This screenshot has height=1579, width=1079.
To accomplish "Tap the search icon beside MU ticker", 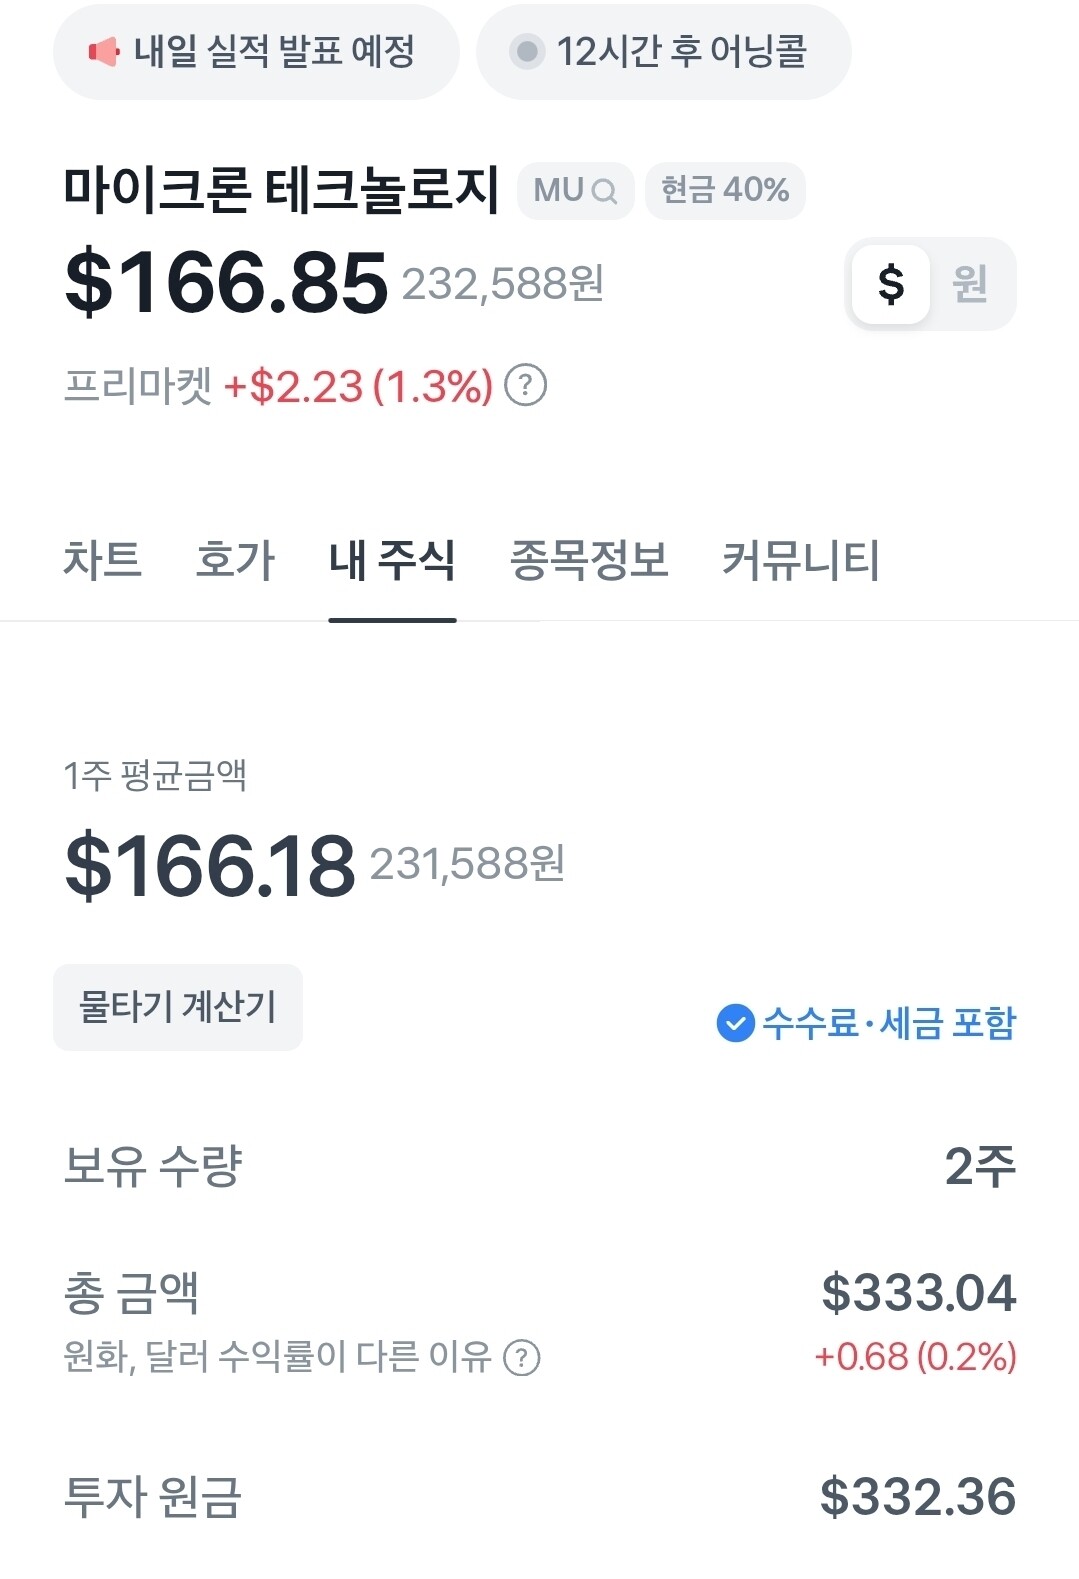I will point(604,191).
